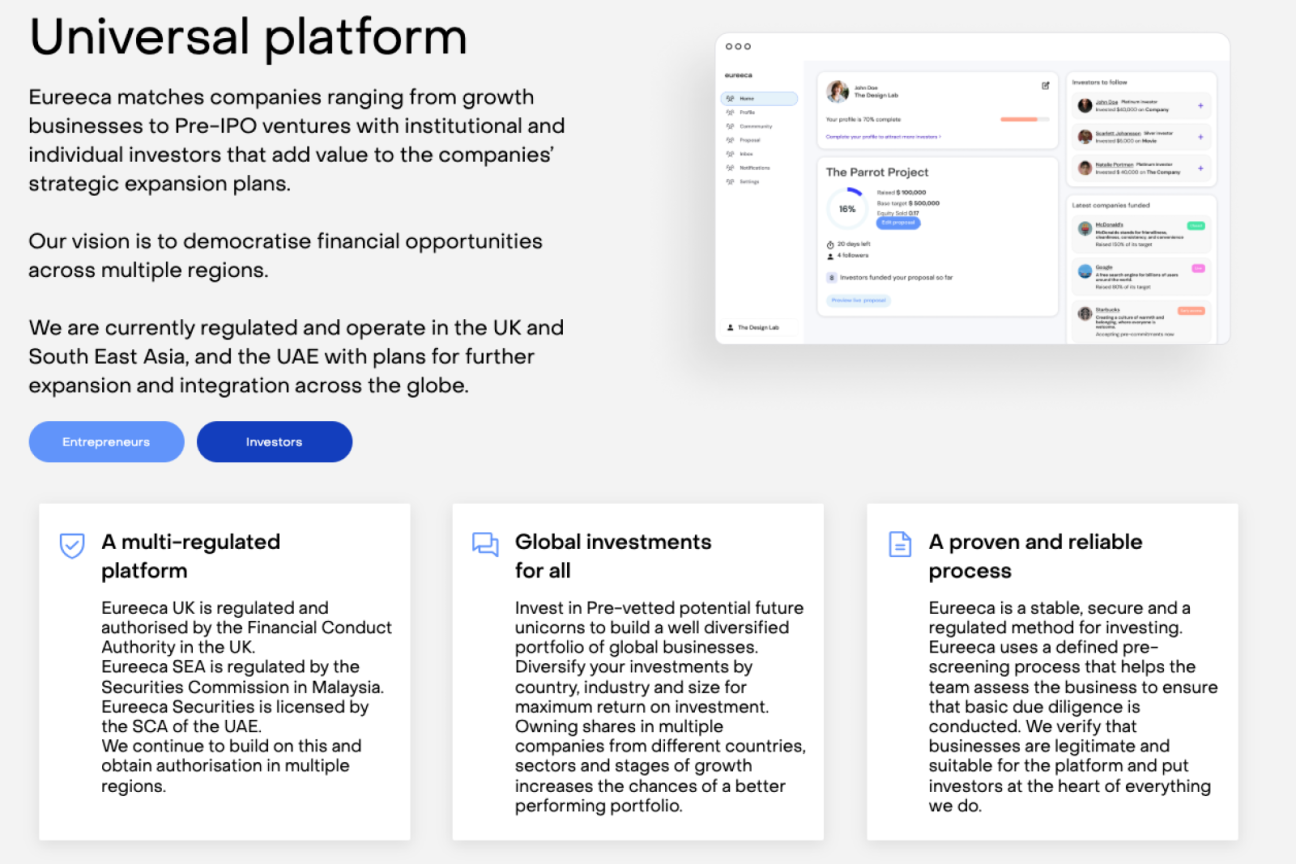
Task: Follow John Doe using the plus icon
Action: point(1200,106)
